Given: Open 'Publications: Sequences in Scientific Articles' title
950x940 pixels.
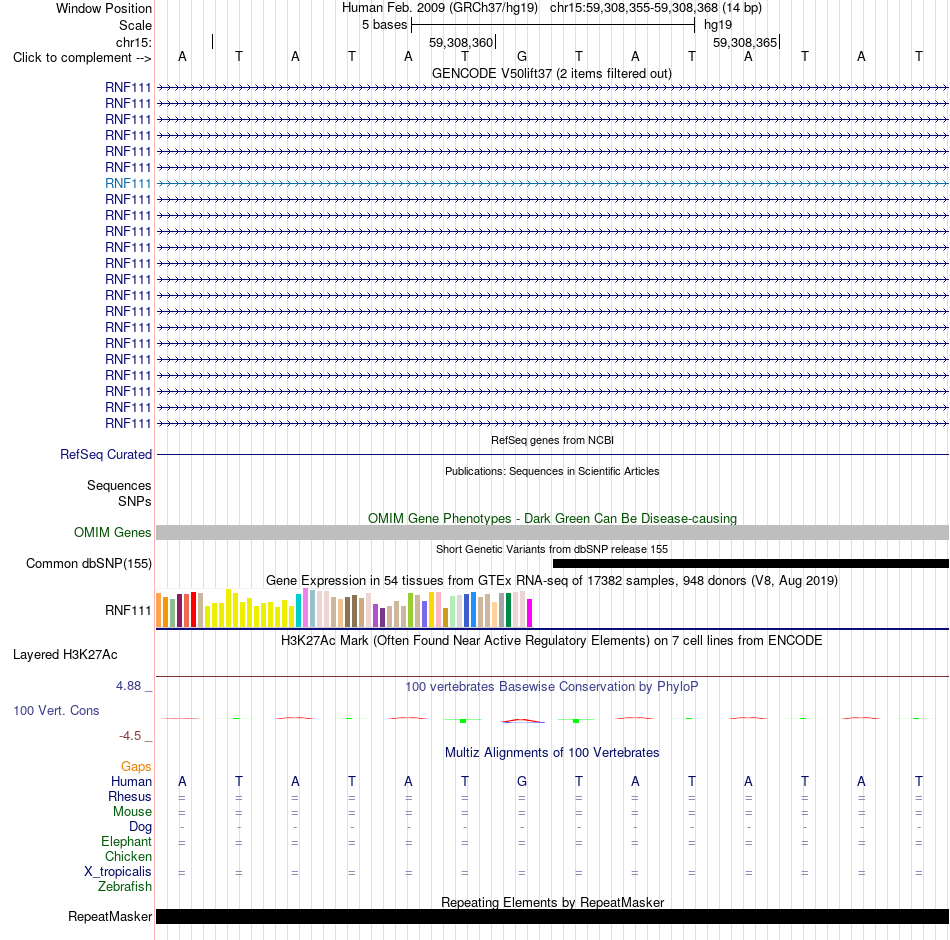Looking at the screenshot, I should pos(552,471).
